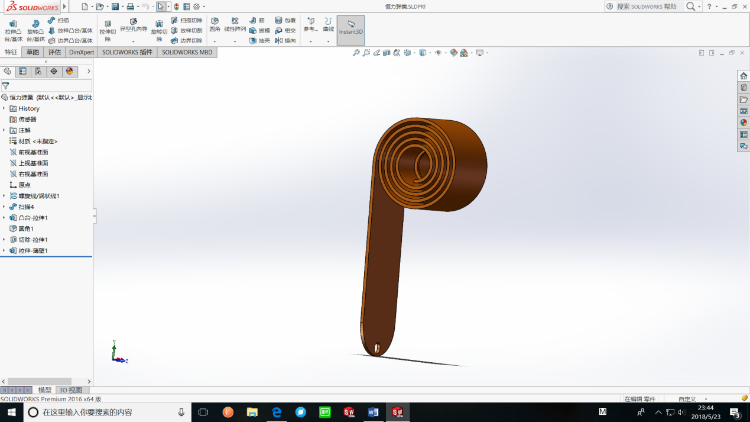Viewport: 750px width, 422px height.
Task: Open the Appearances tab in task pane
Action: pos(743,122)
